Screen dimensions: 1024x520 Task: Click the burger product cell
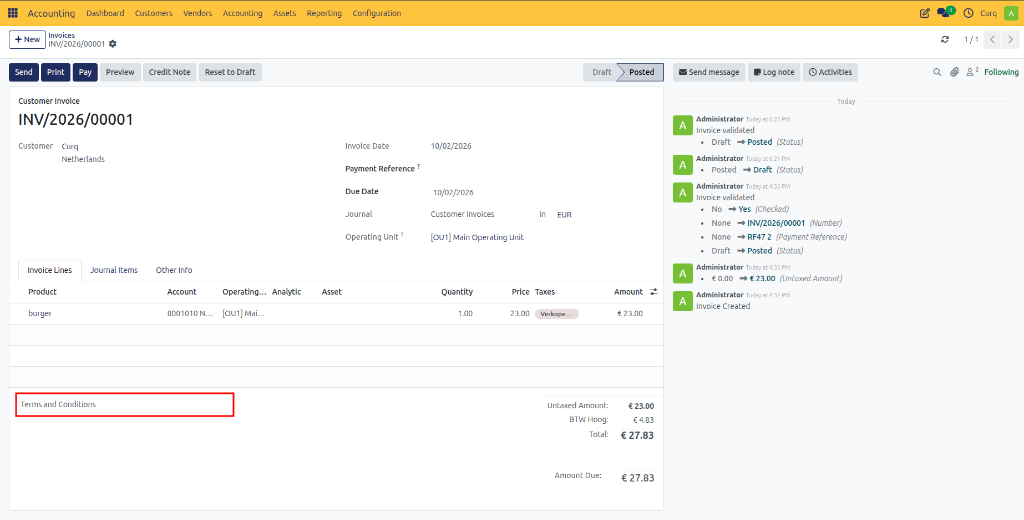click(x=40, y=314)
